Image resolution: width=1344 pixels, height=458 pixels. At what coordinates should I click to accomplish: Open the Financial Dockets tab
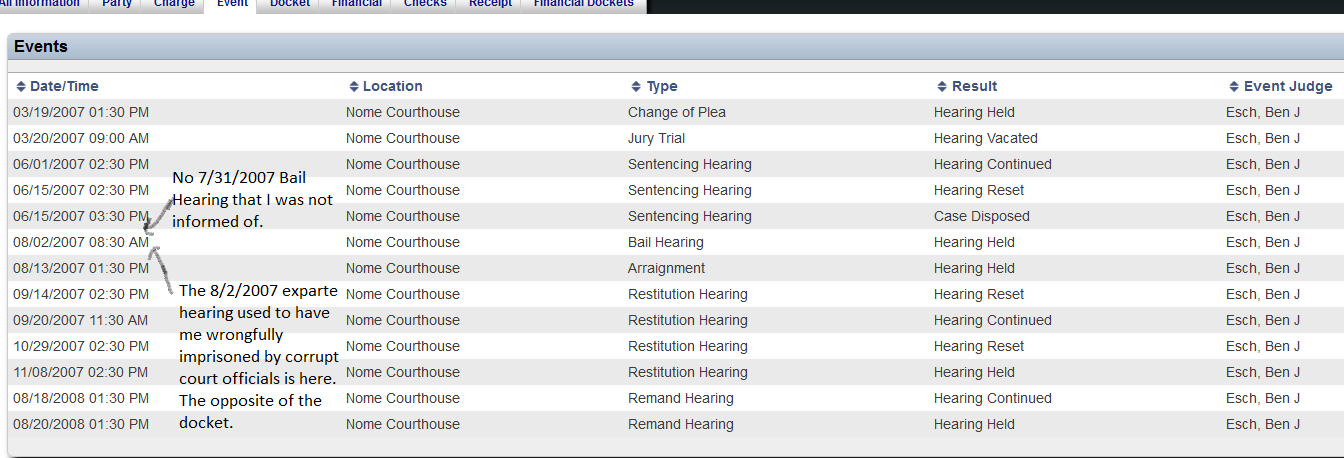pyautogui.click(x=583, y=4)
